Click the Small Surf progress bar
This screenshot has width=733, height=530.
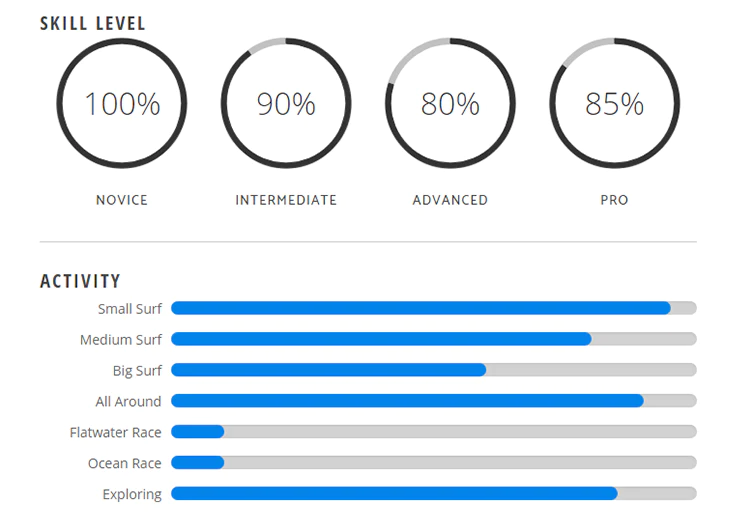click(434, 308)
